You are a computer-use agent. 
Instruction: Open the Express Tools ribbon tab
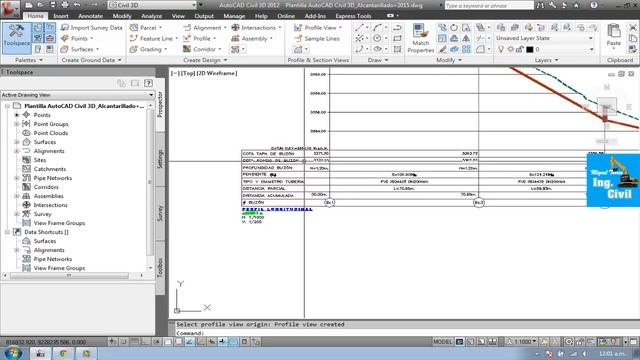point(353,16)
